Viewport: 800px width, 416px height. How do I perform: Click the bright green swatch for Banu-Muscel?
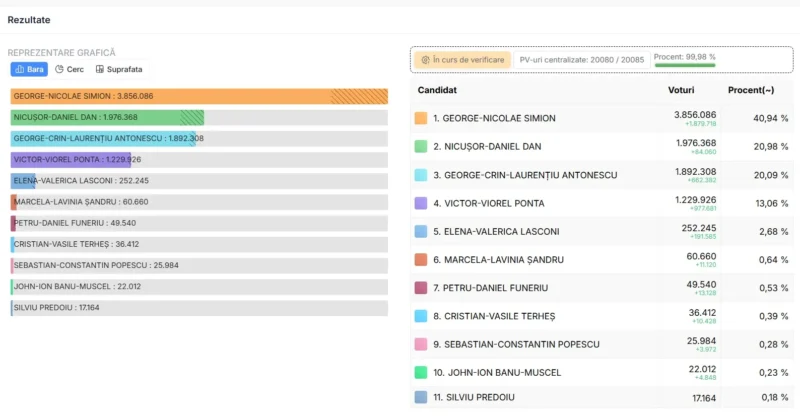click(420, 372)
